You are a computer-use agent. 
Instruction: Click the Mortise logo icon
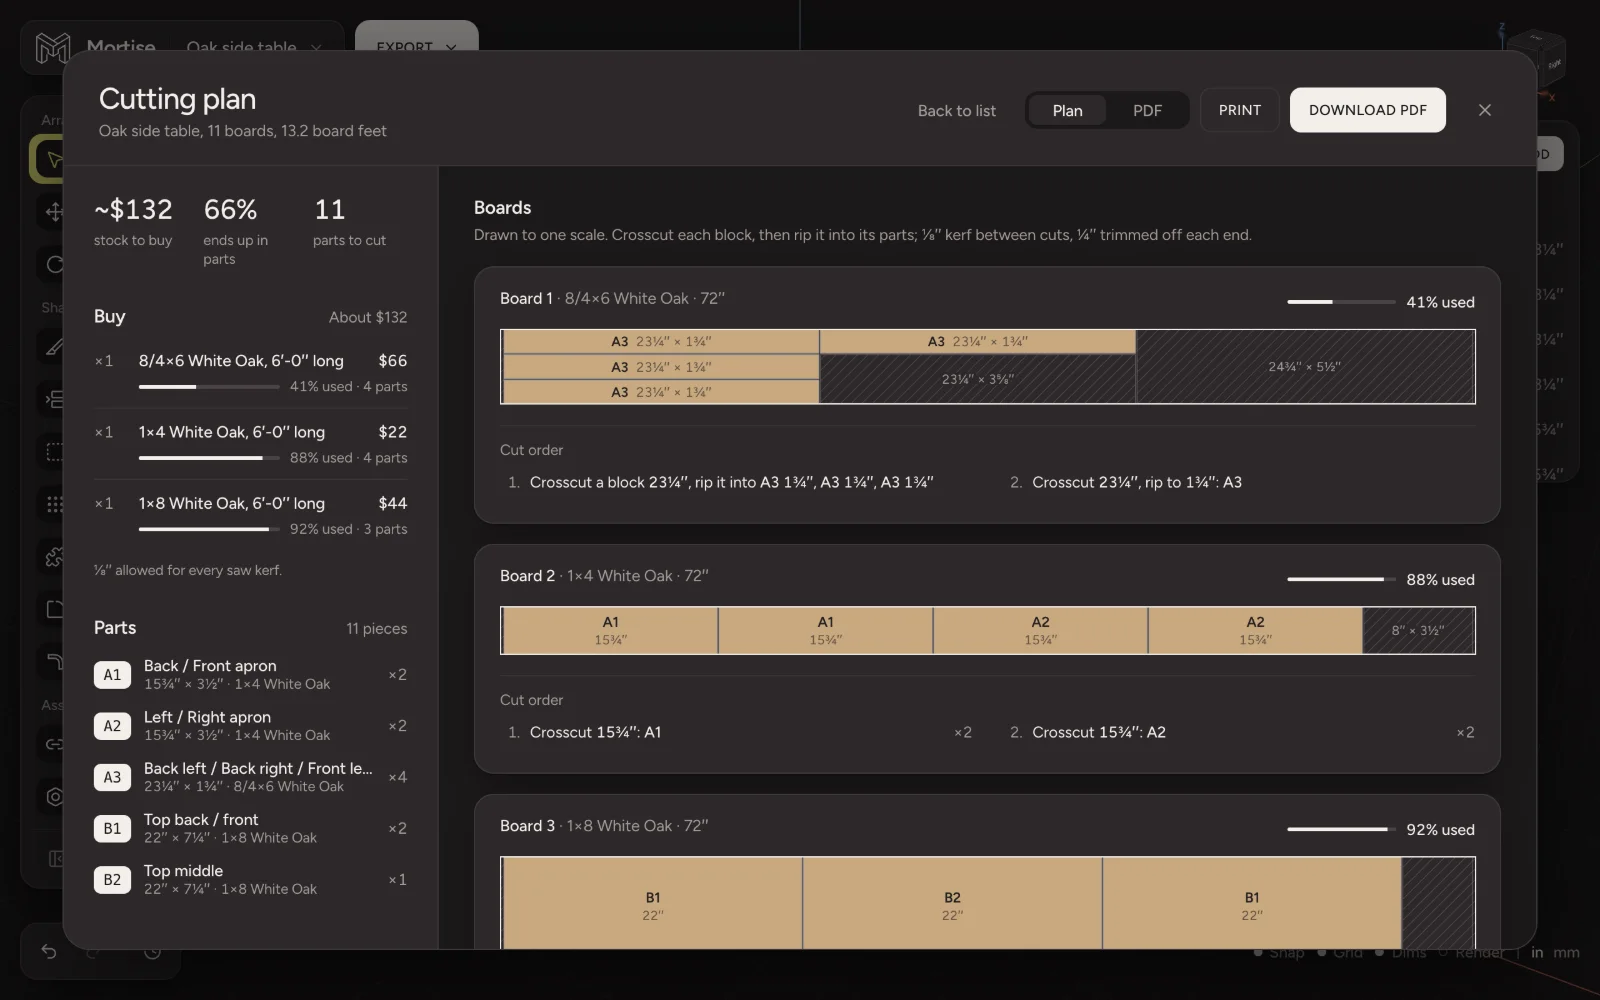click(52, 47)
